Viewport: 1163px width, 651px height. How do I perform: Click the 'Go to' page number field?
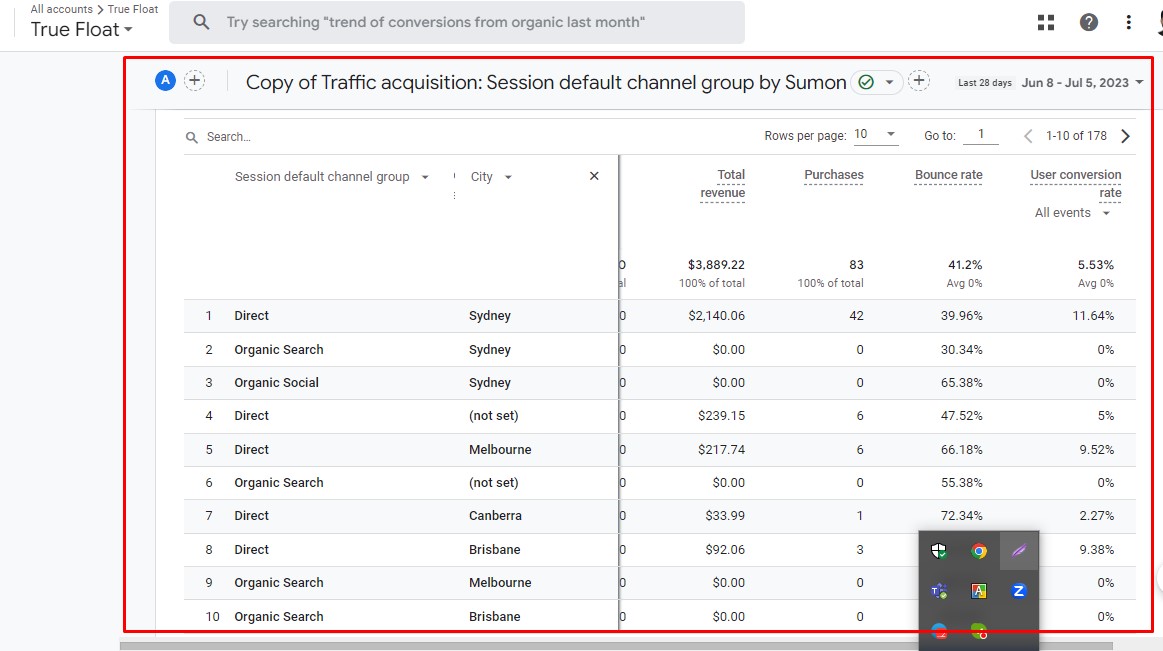tap(981, 134)
